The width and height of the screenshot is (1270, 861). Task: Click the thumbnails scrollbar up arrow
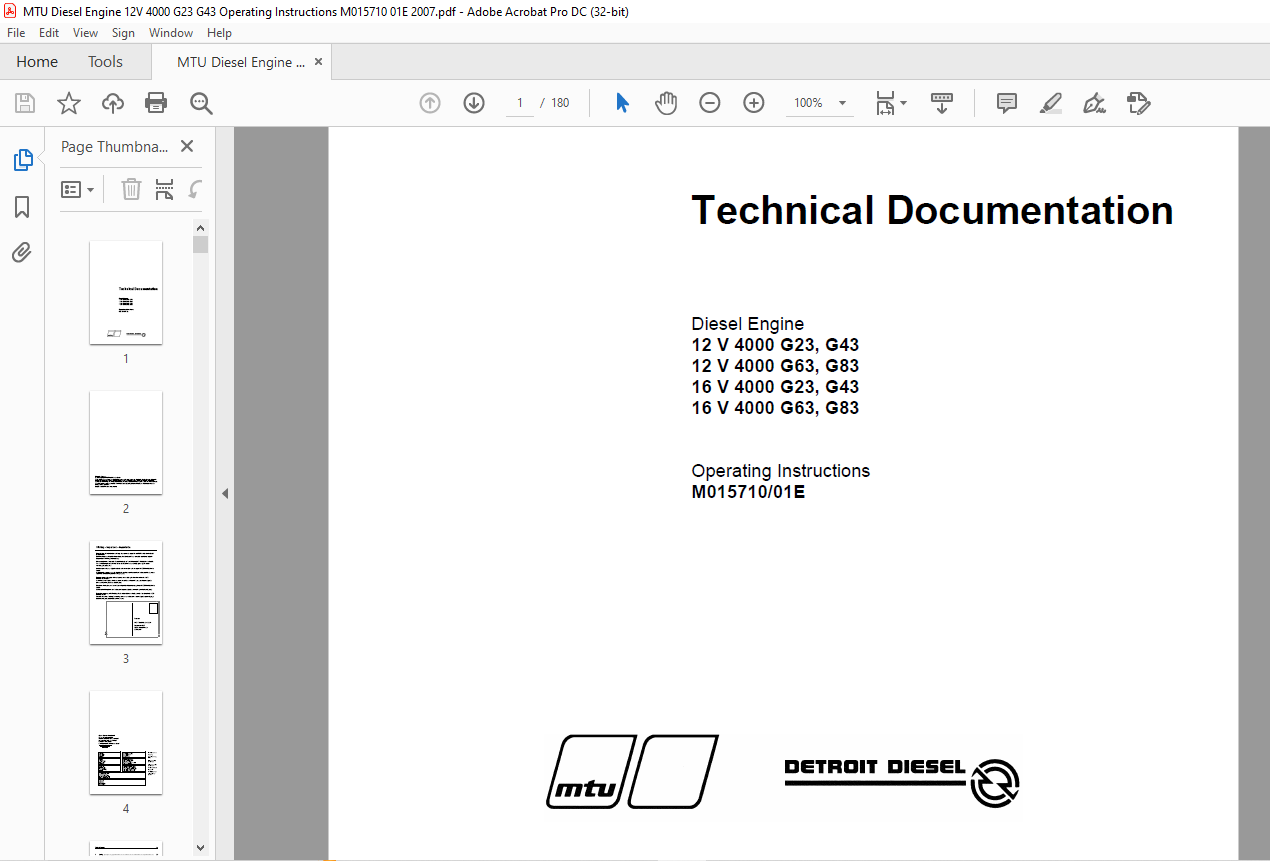(201, 227)
